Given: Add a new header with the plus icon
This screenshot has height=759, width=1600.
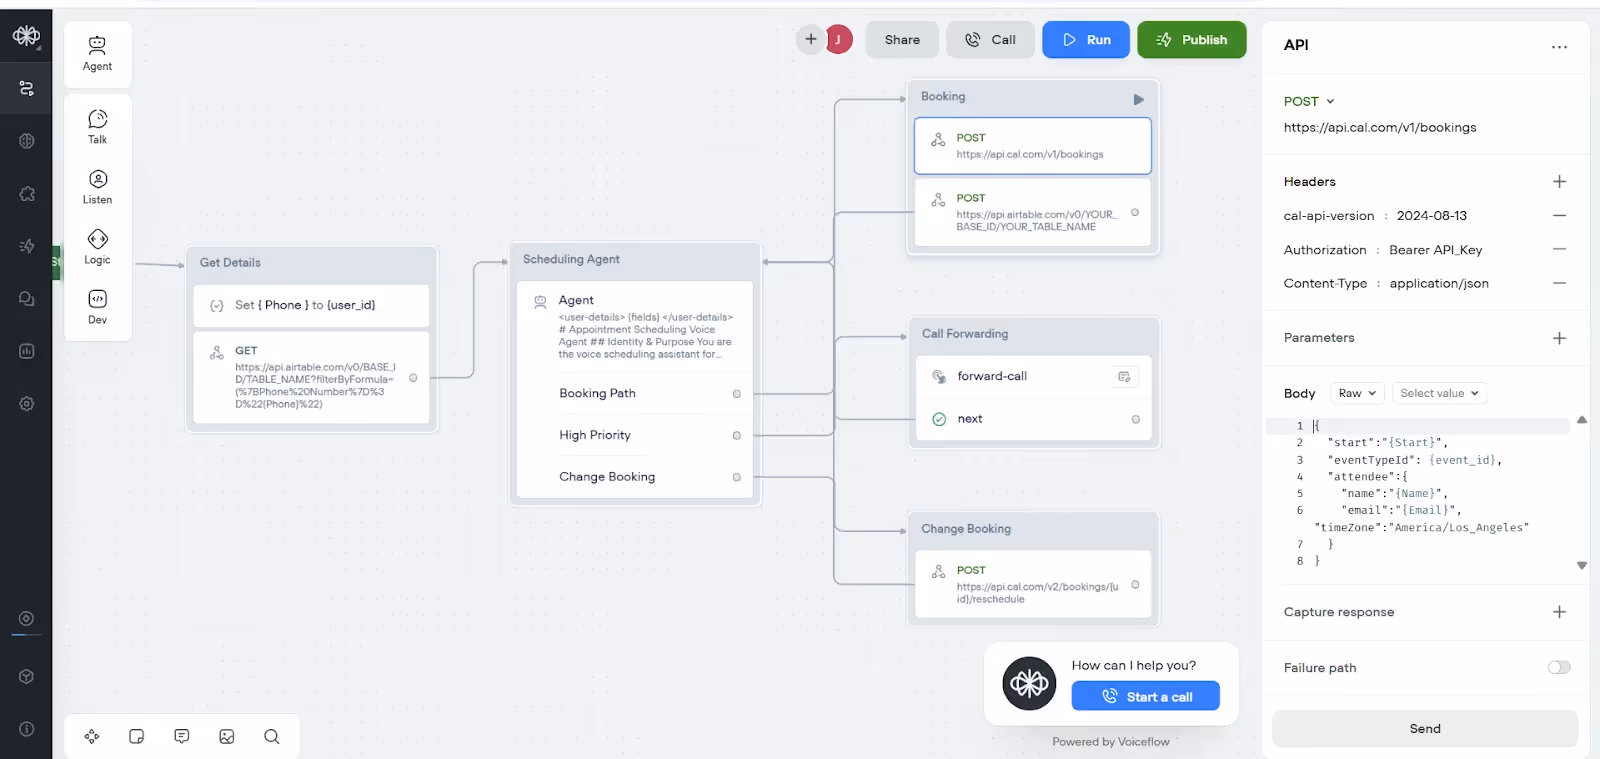Looking at the screenshot, I should tap(1559, 182).
